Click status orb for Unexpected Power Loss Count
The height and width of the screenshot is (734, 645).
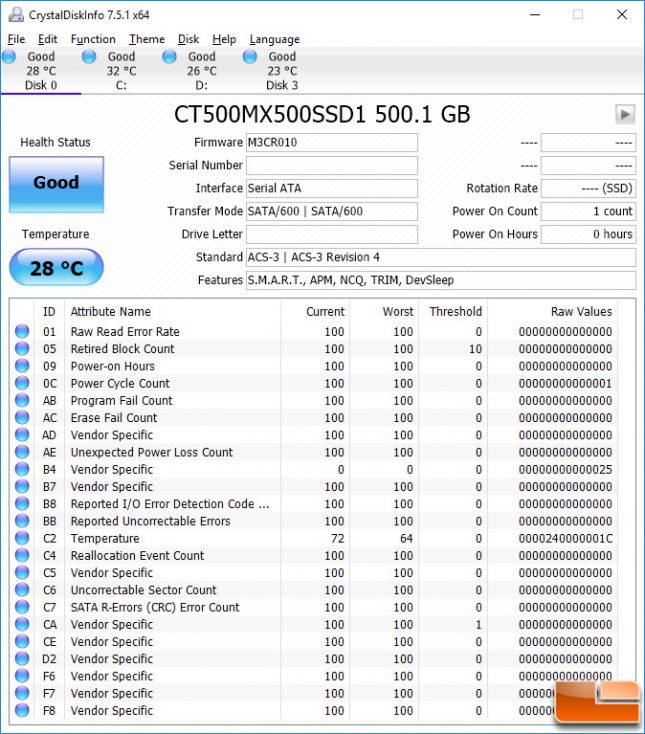coord(22,452)
